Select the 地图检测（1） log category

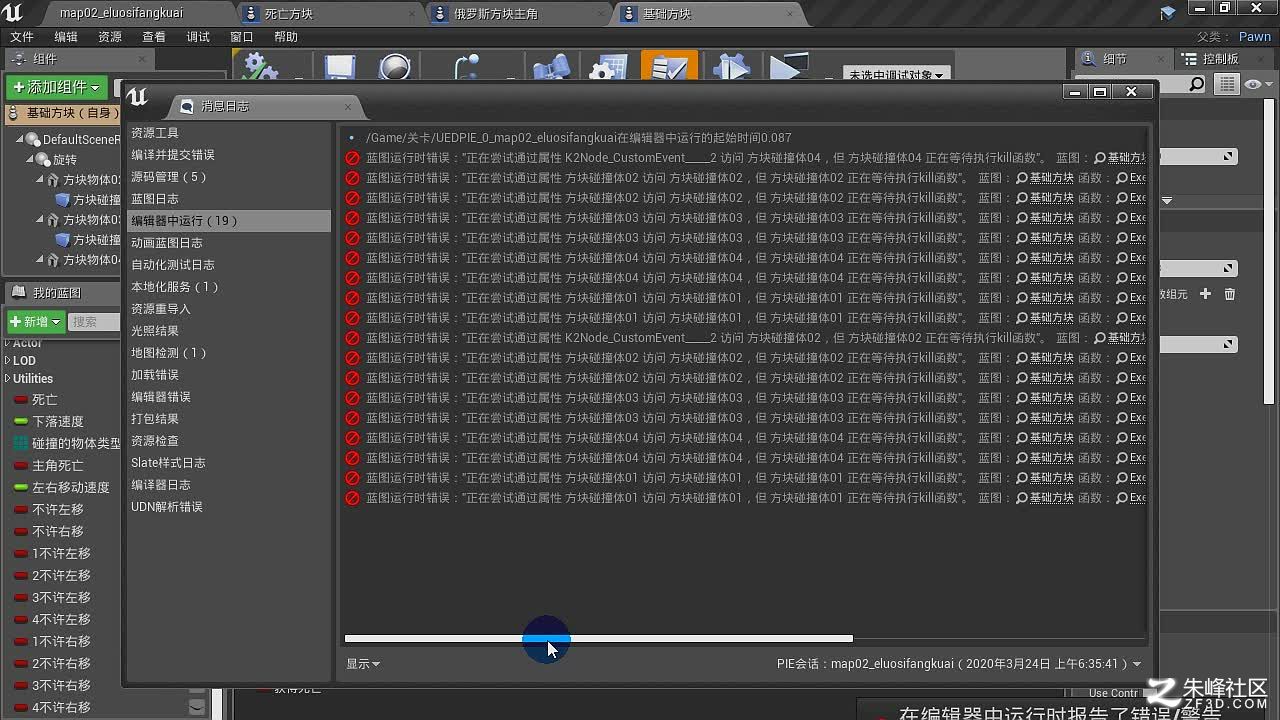click(x=229, y=353)
